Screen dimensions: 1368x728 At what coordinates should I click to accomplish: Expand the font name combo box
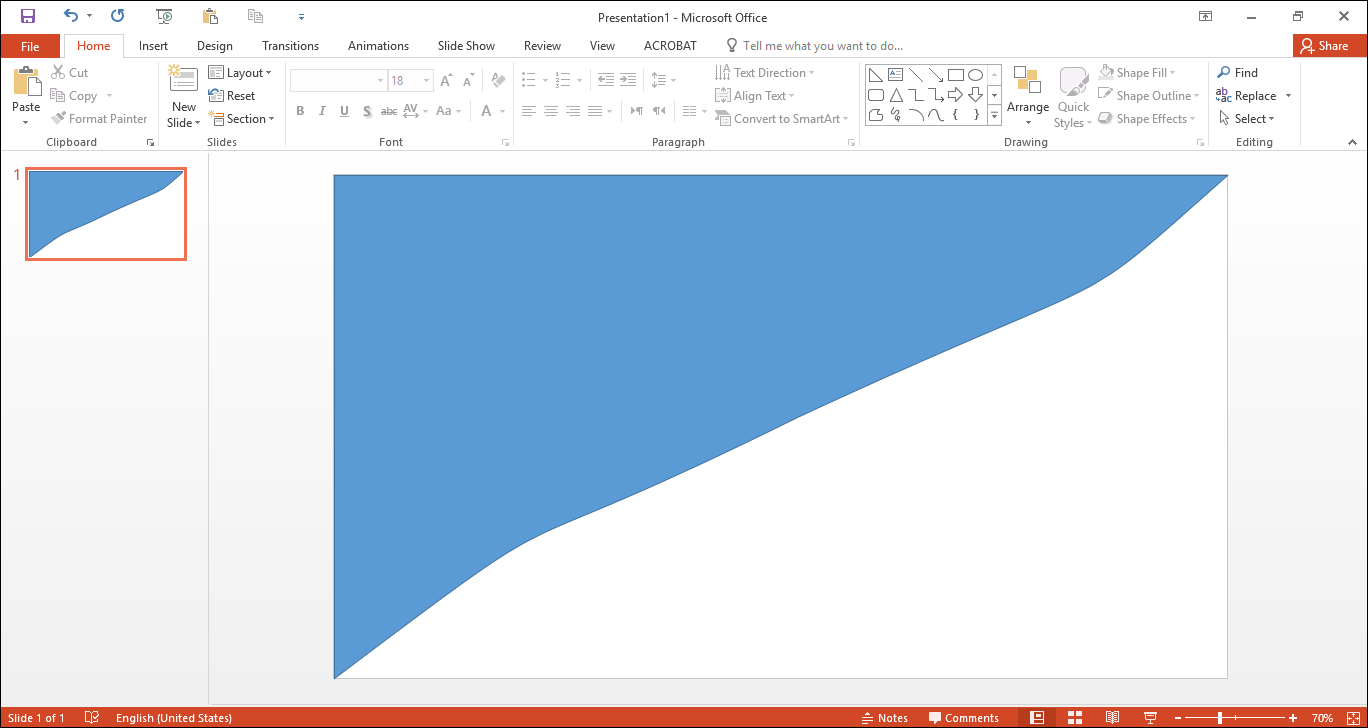tap(381, 81)
